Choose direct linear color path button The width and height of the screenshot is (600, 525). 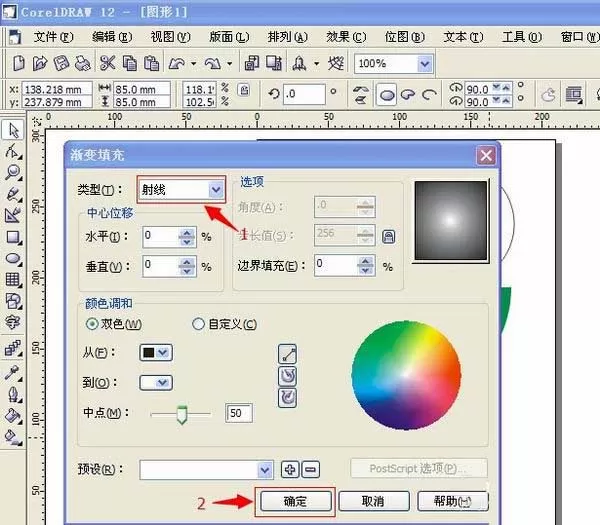tap(287, 354)
